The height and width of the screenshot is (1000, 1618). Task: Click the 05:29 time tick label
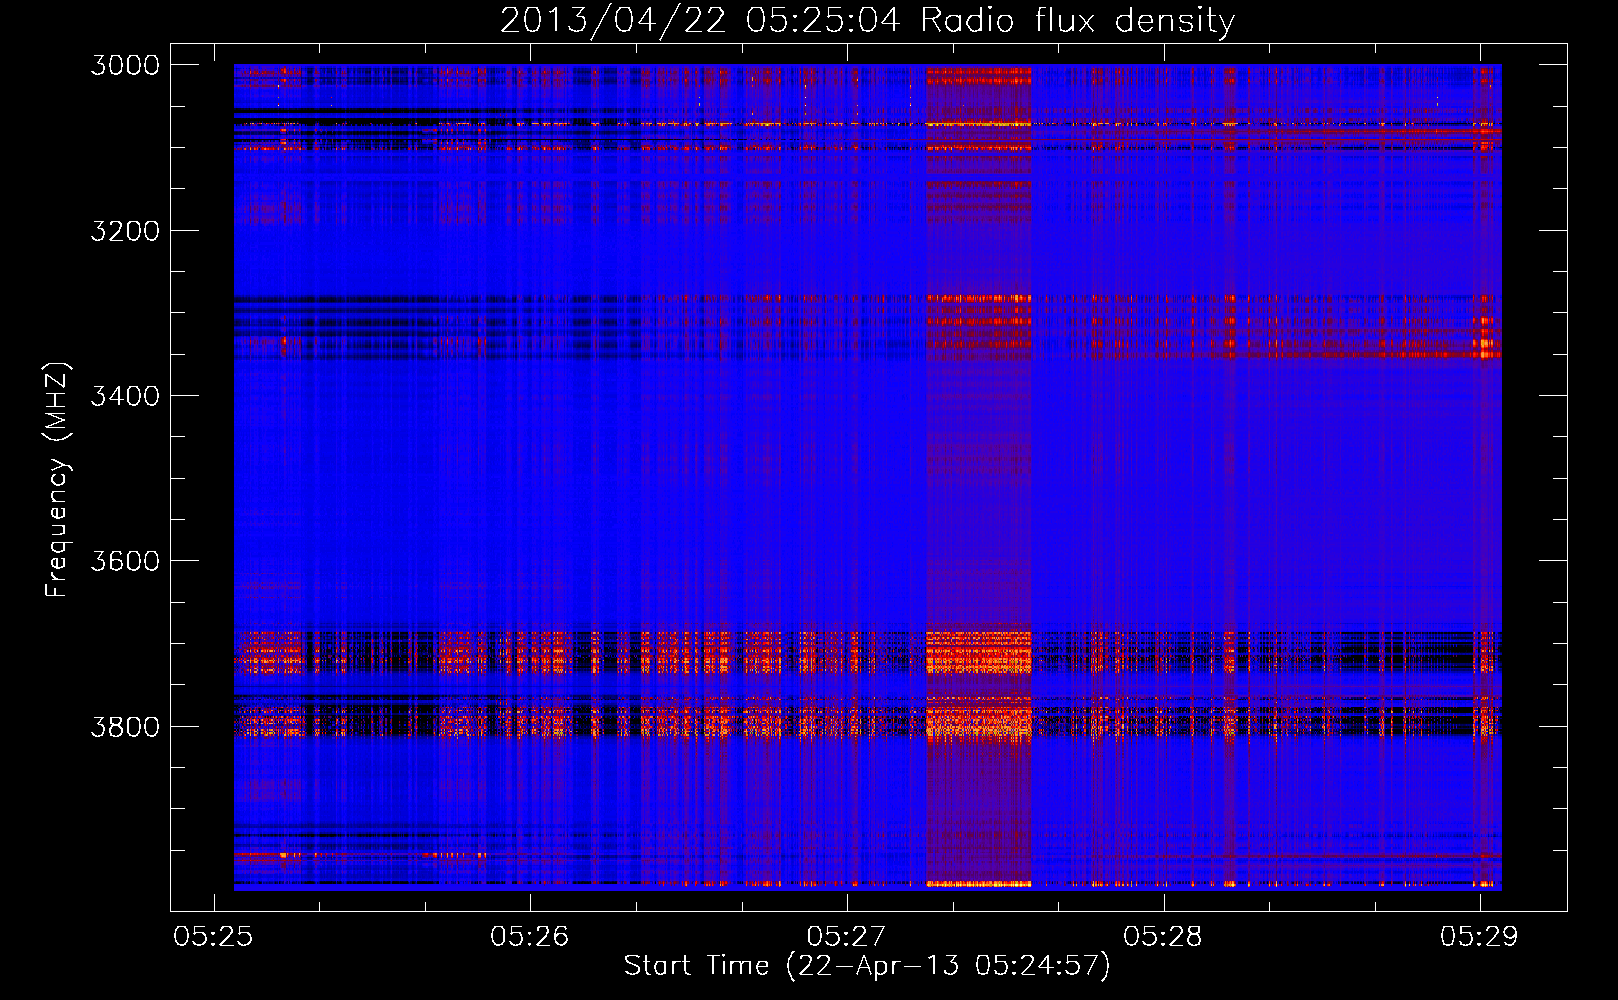(1479, 936)
